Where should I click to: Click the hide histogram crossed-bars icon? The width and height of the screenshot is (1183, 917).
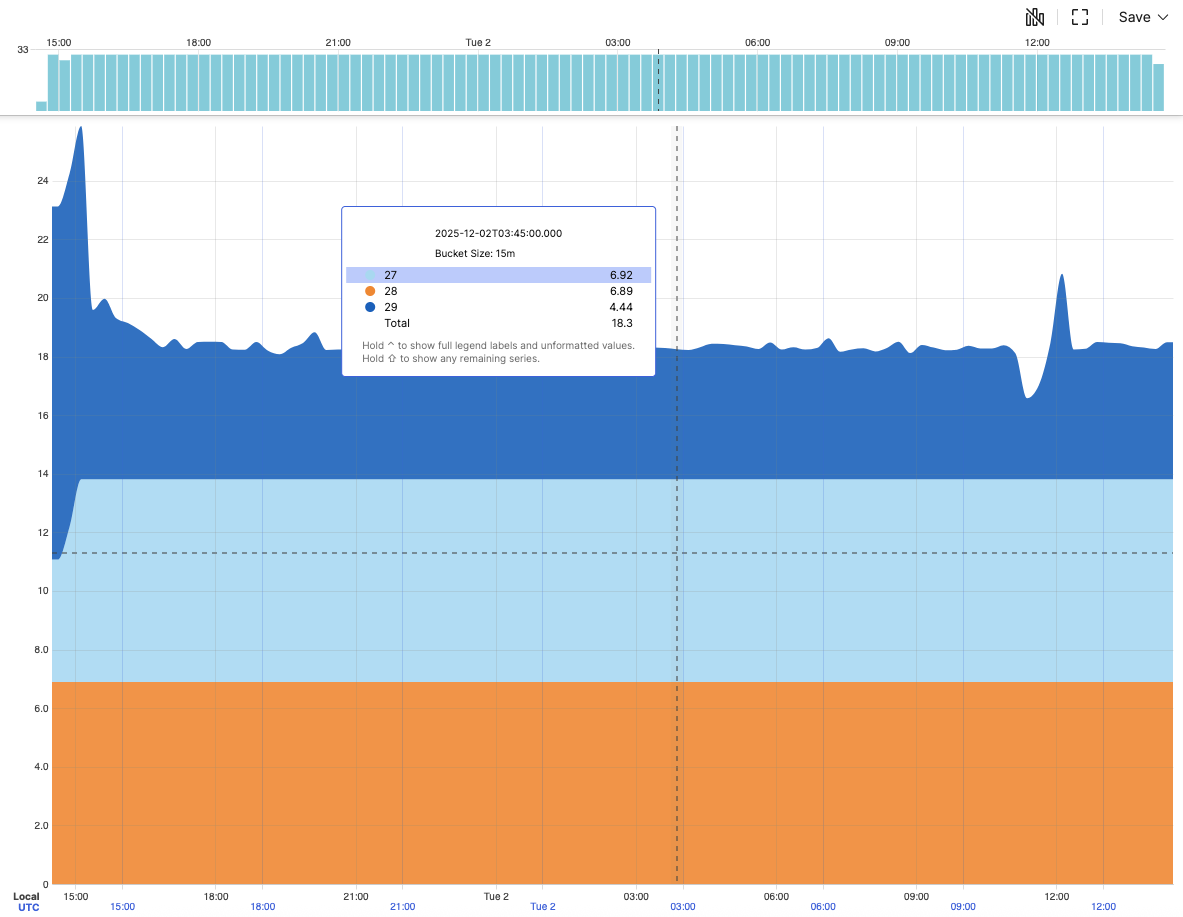click(x=1034, y=17)
